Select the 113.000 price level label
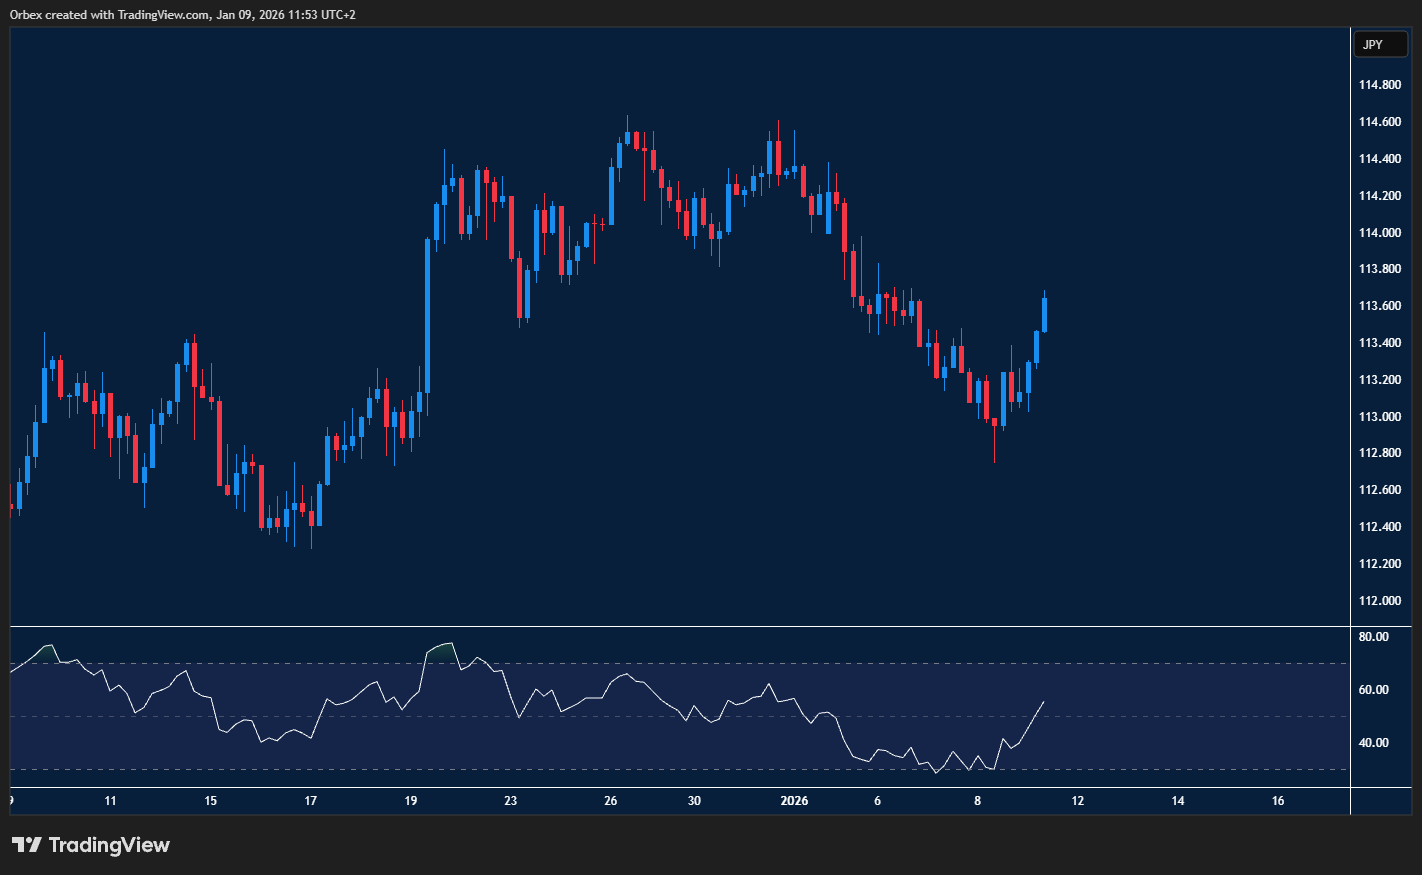This screenshot has height=875, width=1422. [1379, 417]
